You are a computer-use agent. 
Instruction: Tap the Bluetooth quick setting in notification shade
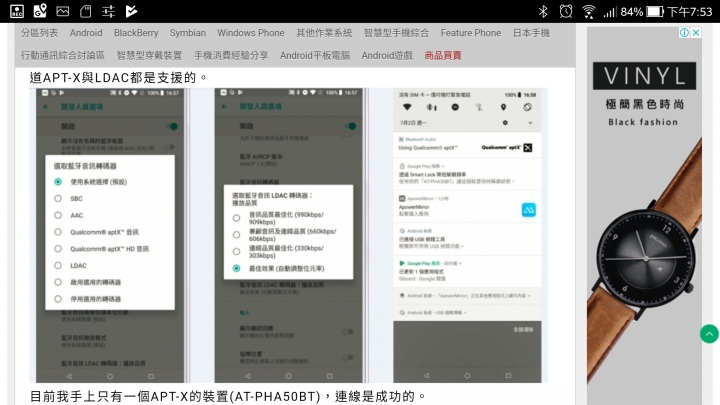point(431,107)
